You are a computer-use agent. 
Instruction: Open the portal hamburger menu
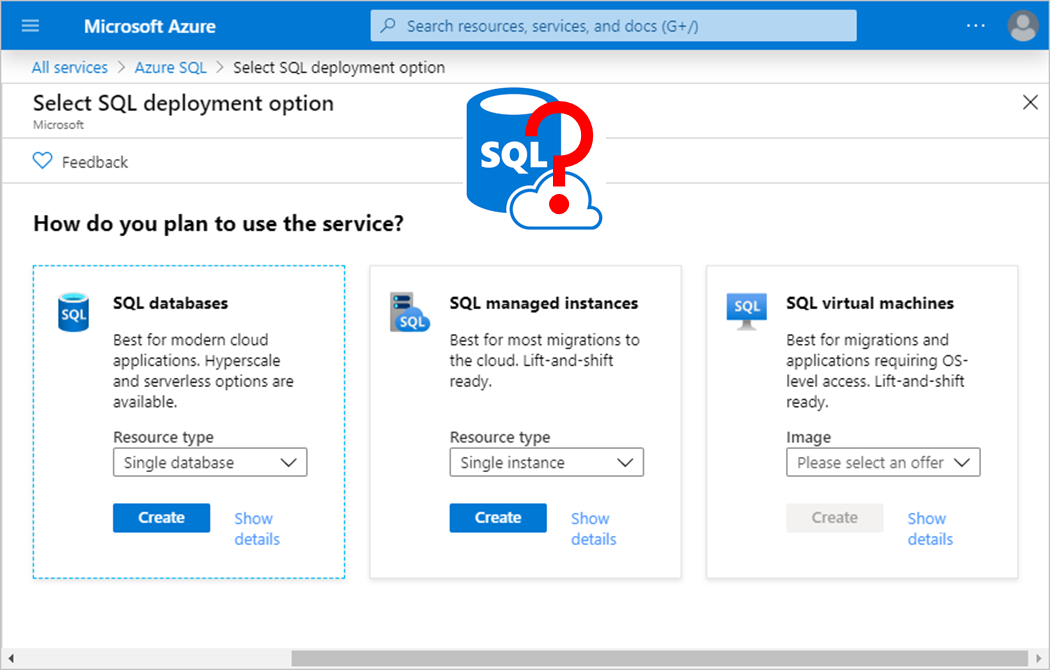[x=30, y=25]
